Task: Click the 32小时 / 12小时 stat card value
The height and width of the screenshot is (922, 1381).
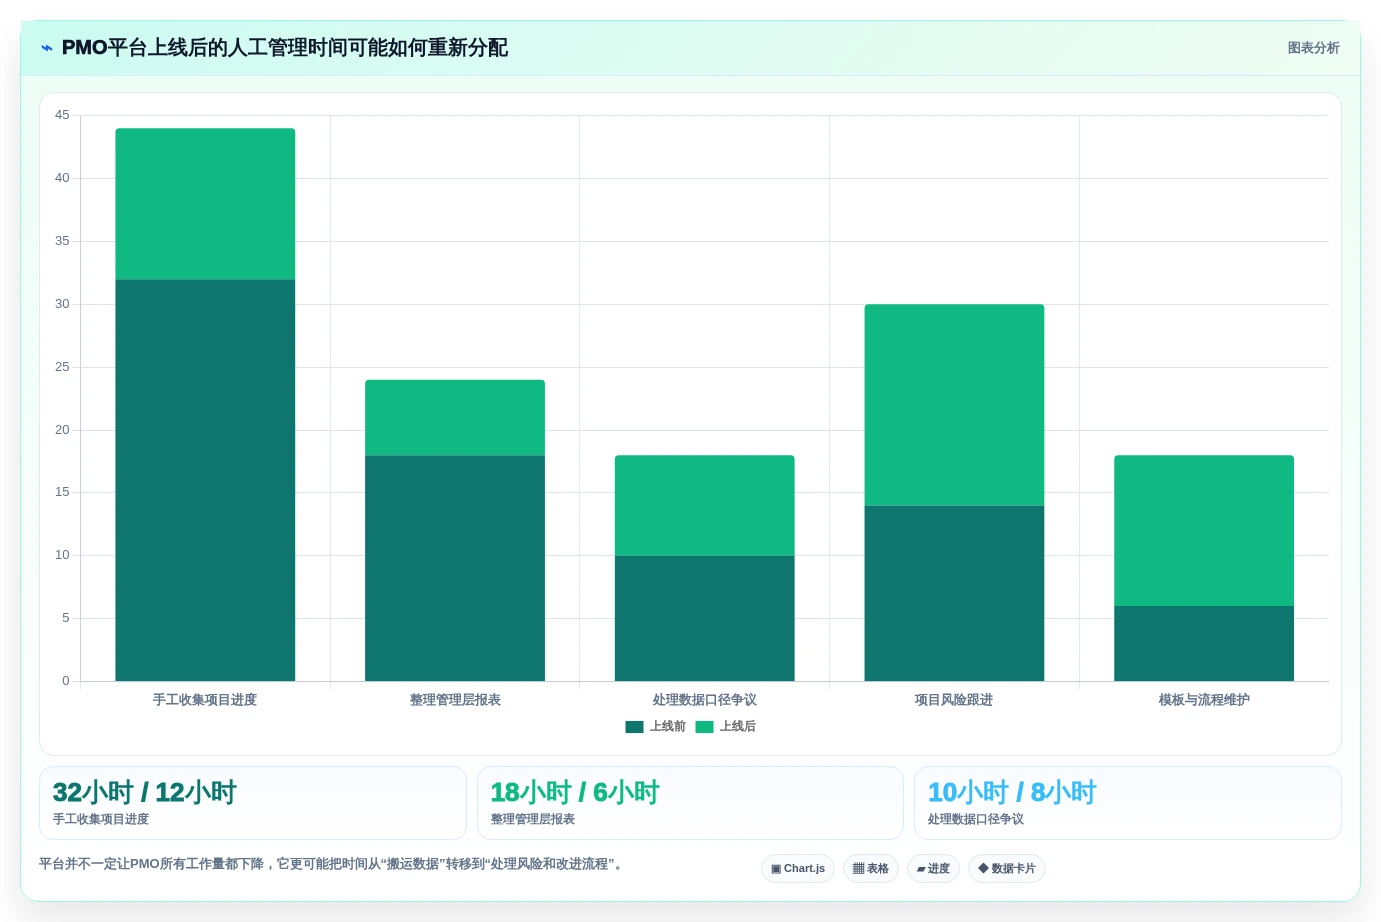Action: click(x=144, y=793)
